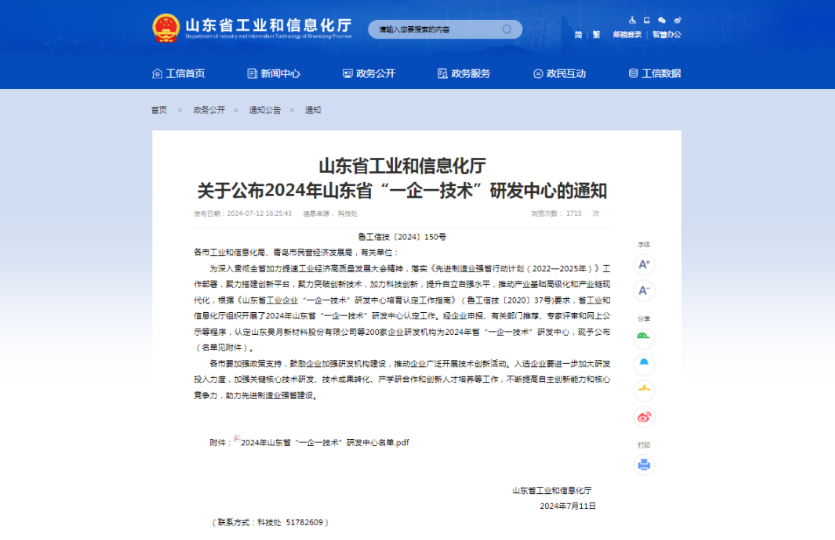Click the PDF file icon beside the attachment
Image resolution: width=835 pixels, height=540 pixels.
(237, 439)
